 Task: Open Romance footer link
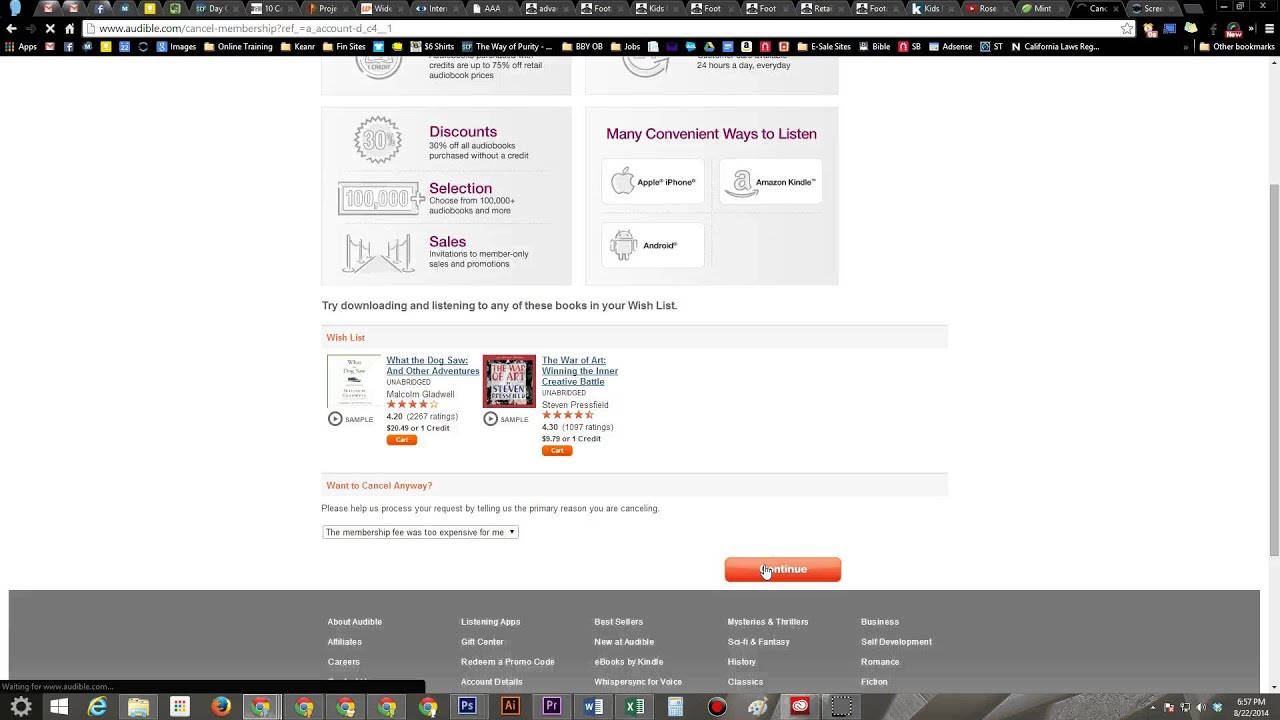point(880,662)
